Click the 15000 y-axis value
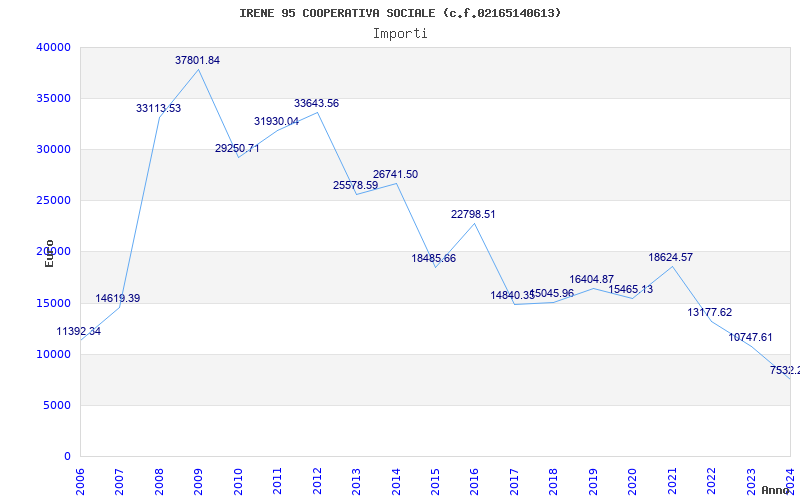The width and height of the screenshot is (800, 500). (54, 304)
